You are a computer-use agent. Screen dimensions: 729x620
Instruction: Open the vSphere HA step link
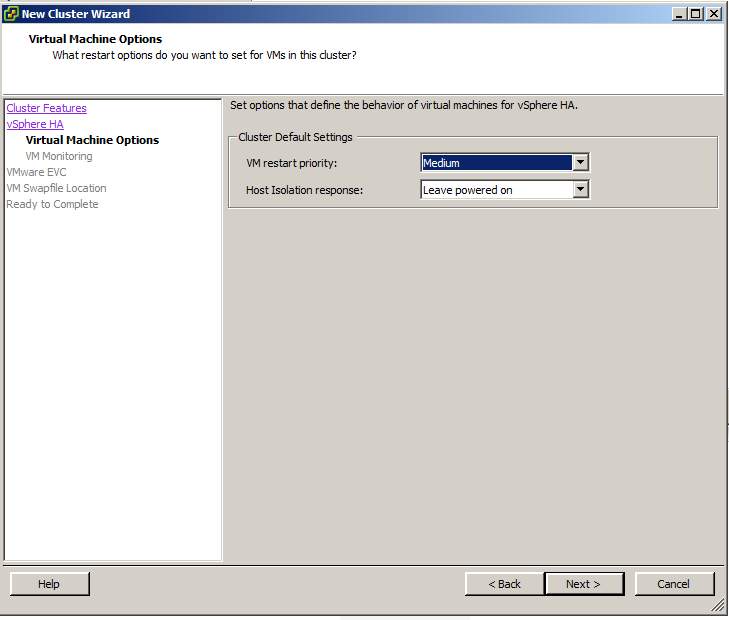[35, 124]
